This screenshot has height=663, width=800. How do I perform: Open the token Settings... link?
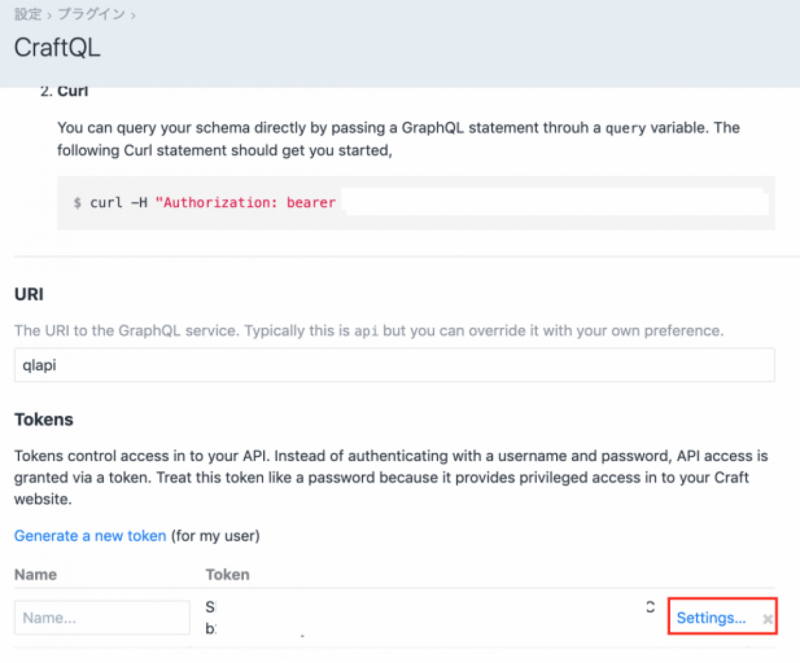point(711,618)
